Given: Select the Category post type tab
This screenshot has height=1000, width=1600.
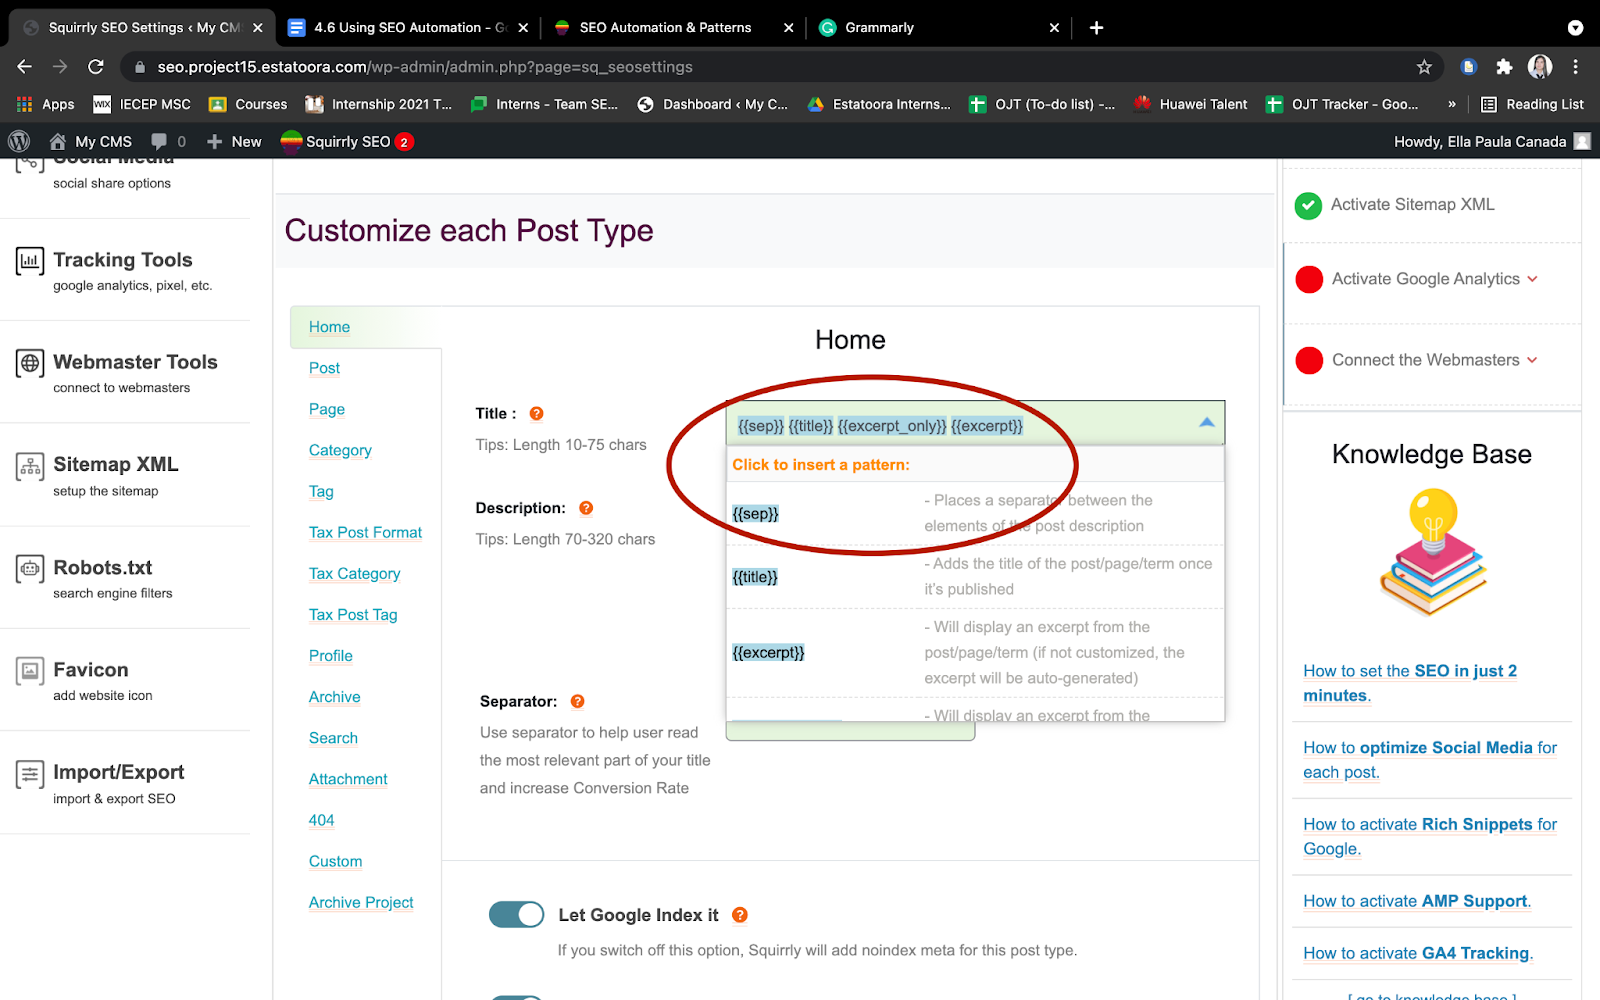Looking at the screenshot, I should coord(340,451).
